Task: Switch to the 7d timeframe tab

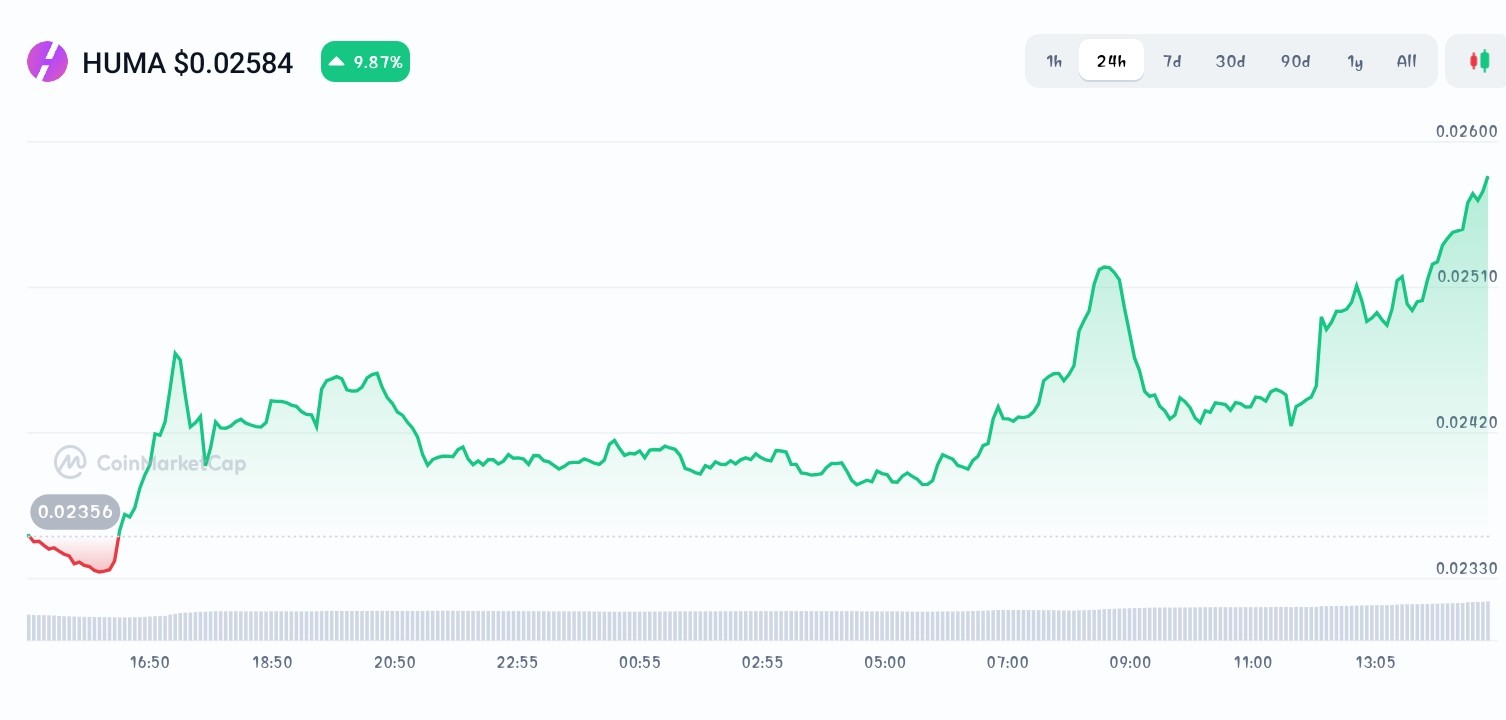Action: click(1171, 61)
